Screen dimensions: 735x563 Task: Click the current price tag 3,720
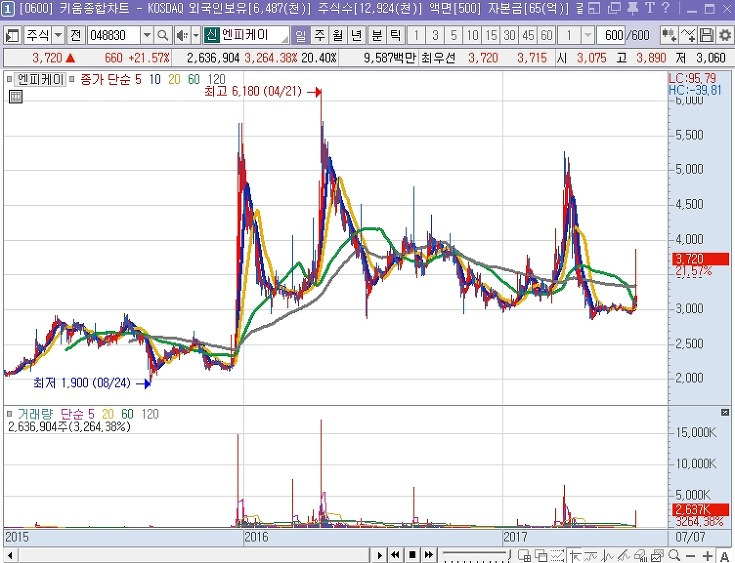click(x=701, y=259)
